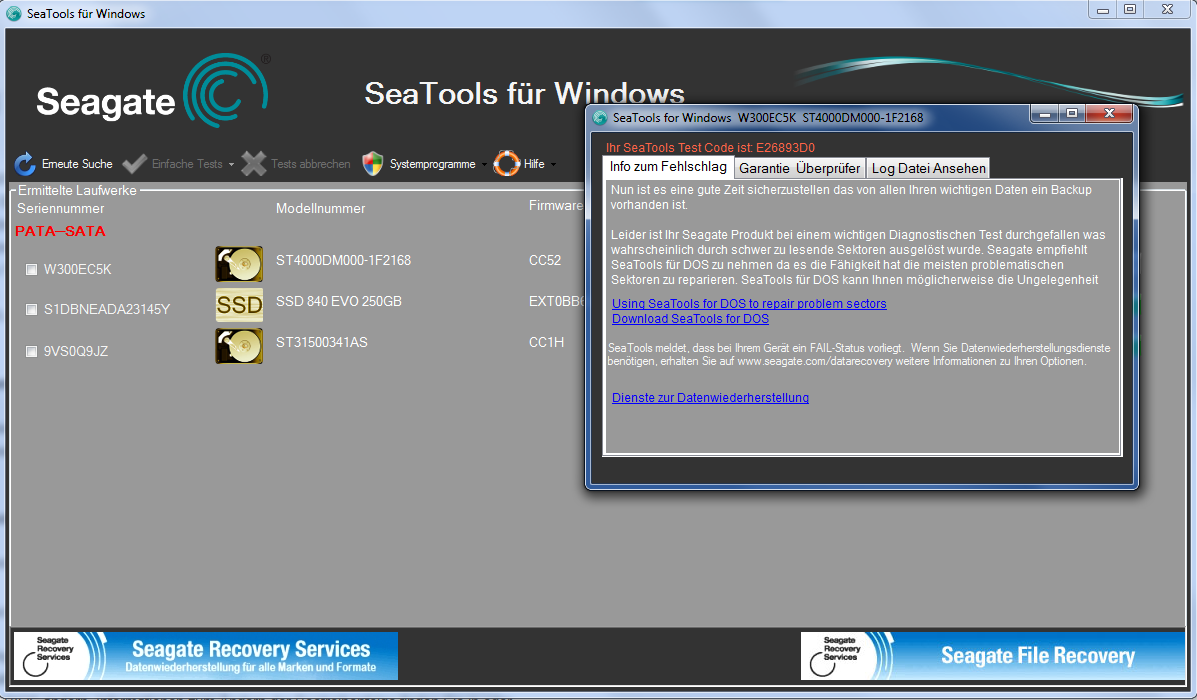This screenshot has width=1197, height=700.
Task: Select serial number W300EC5K text
Action: click(77, 269)
